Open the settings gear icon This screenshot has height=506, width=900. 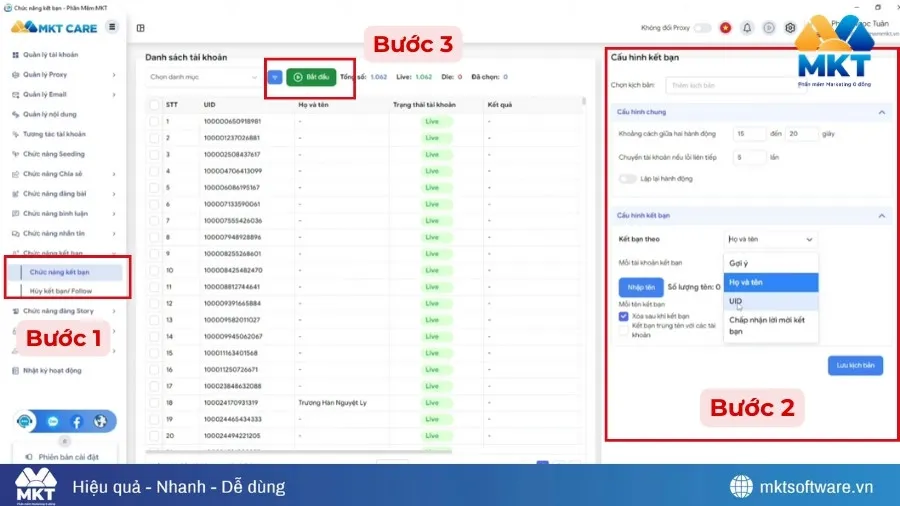coord(790,28)
